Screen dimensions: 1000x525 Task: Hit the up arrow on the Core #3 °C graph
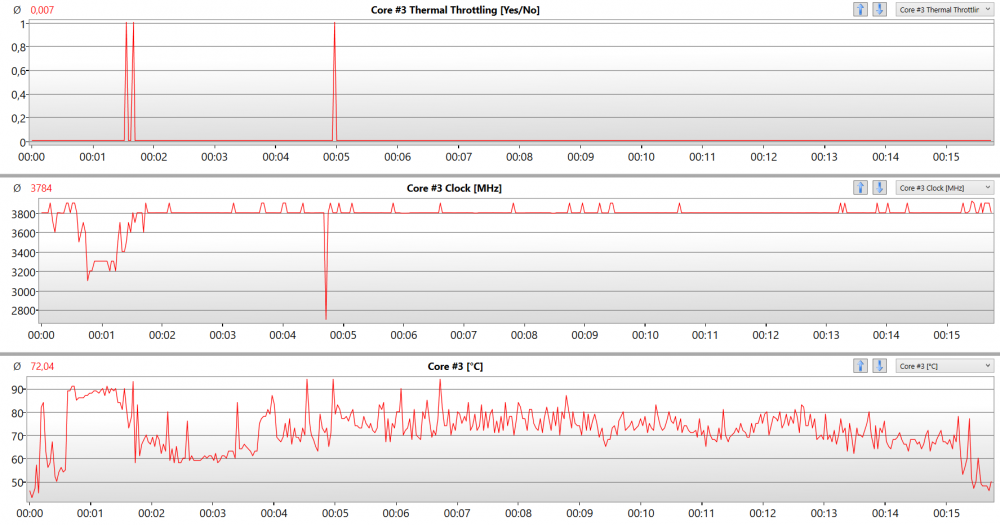coord(860,366)
